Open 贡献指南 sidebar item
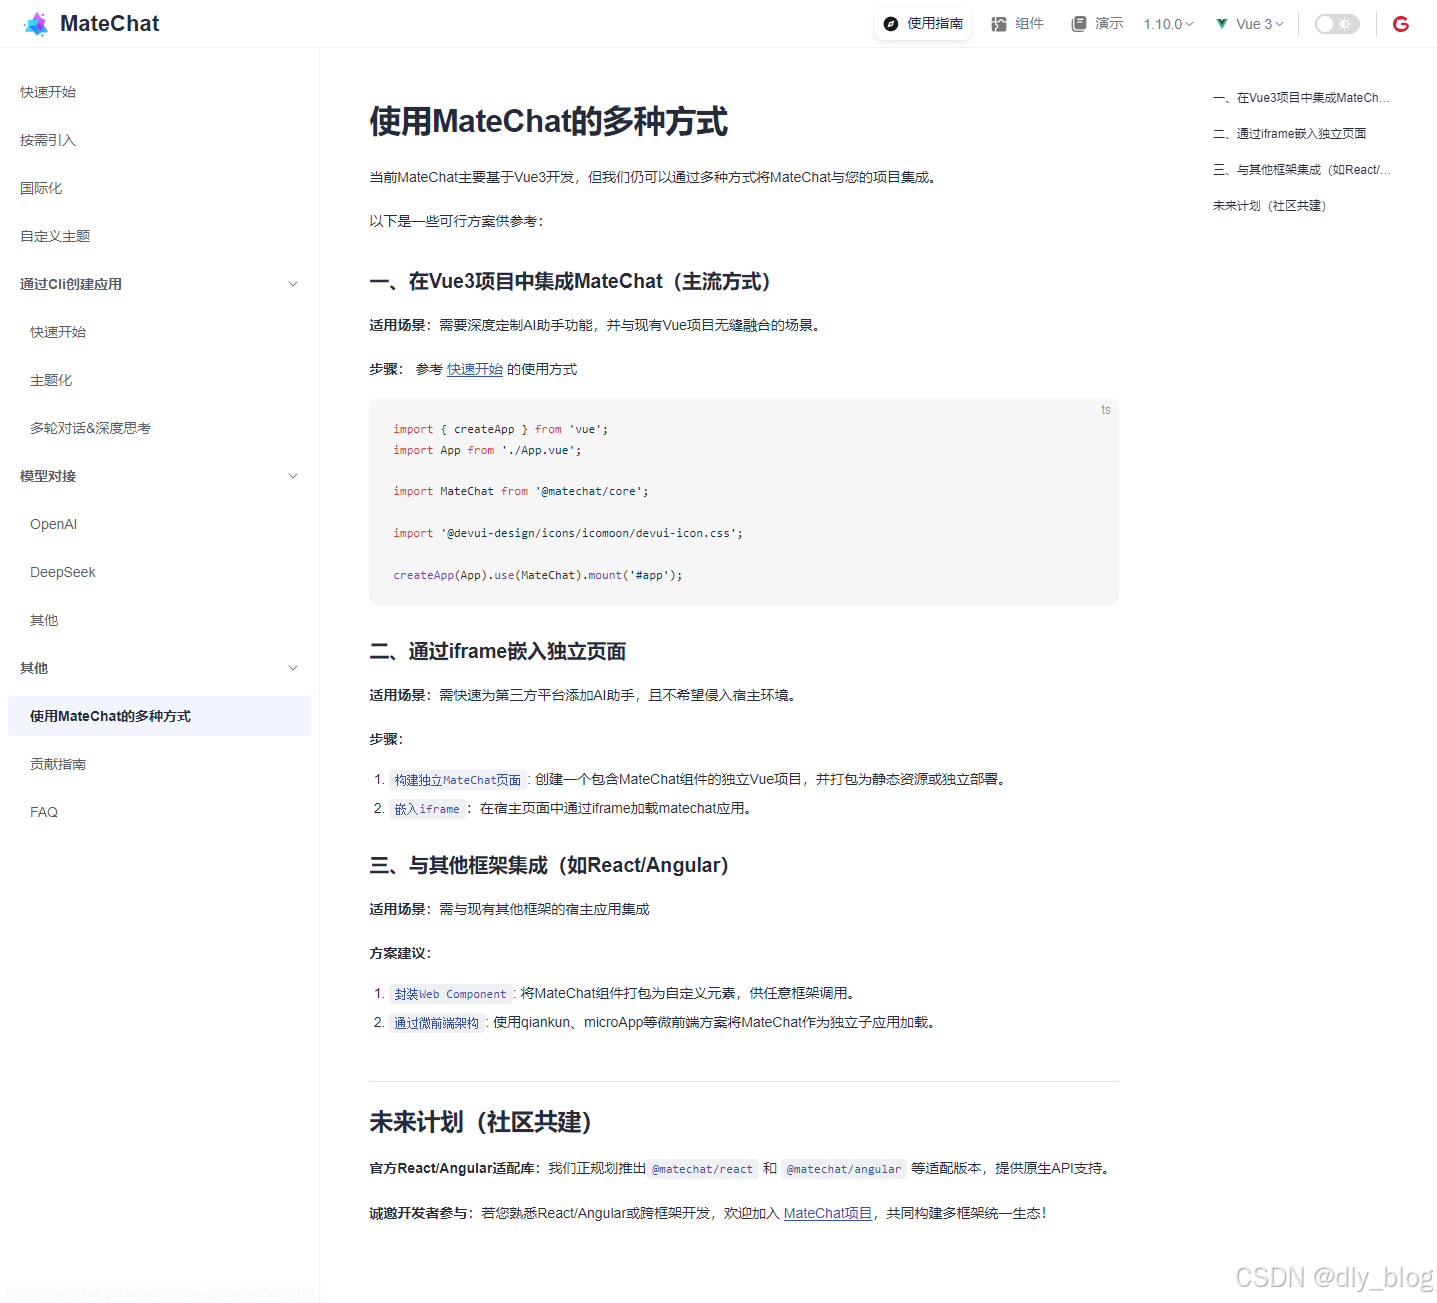The height and width of the screenshot is (1303, 1437). tap(58, 764)
